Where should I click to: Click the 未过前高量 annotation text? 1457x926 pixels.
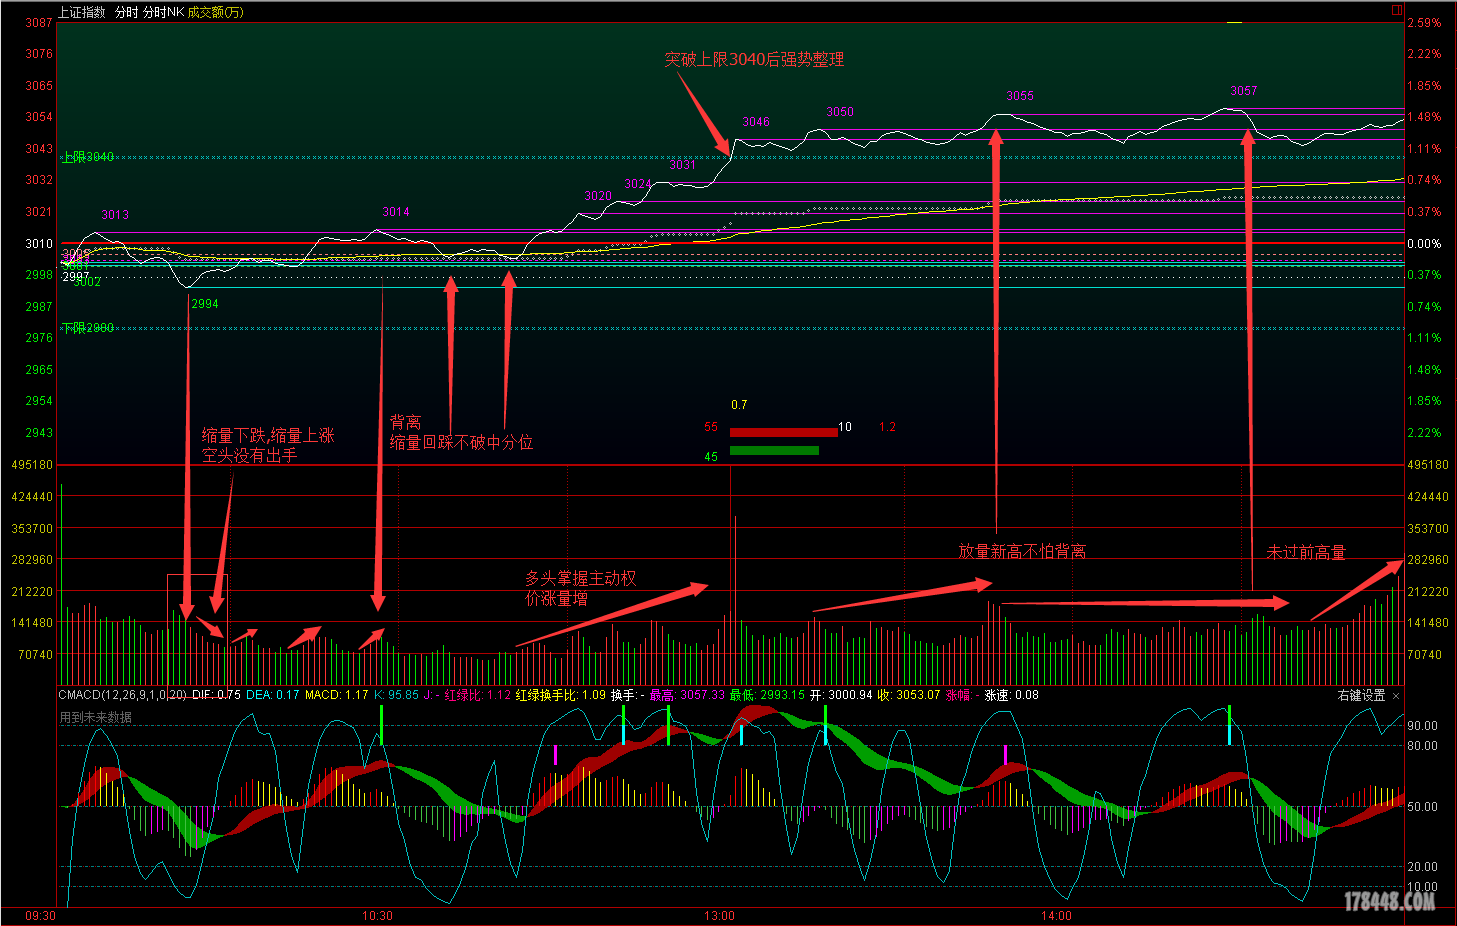tap(1306, 552)
